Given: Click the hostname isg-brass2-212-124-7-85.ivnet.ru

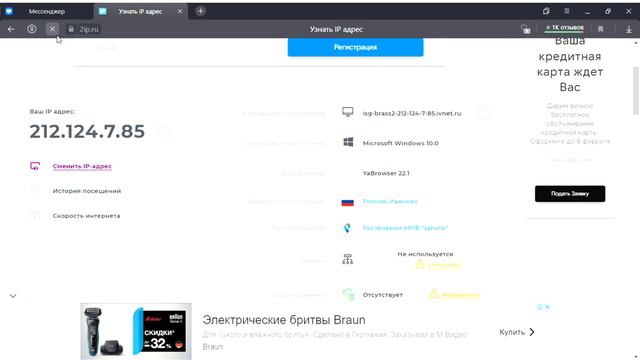Looking at the screenshot, I should click(412, 113).
